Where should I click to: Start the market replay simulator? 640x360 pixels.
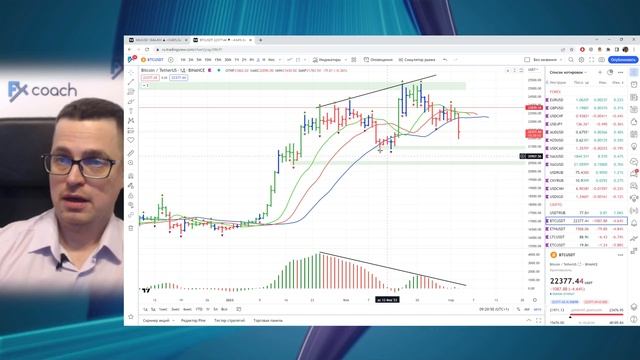click(417, 60)
